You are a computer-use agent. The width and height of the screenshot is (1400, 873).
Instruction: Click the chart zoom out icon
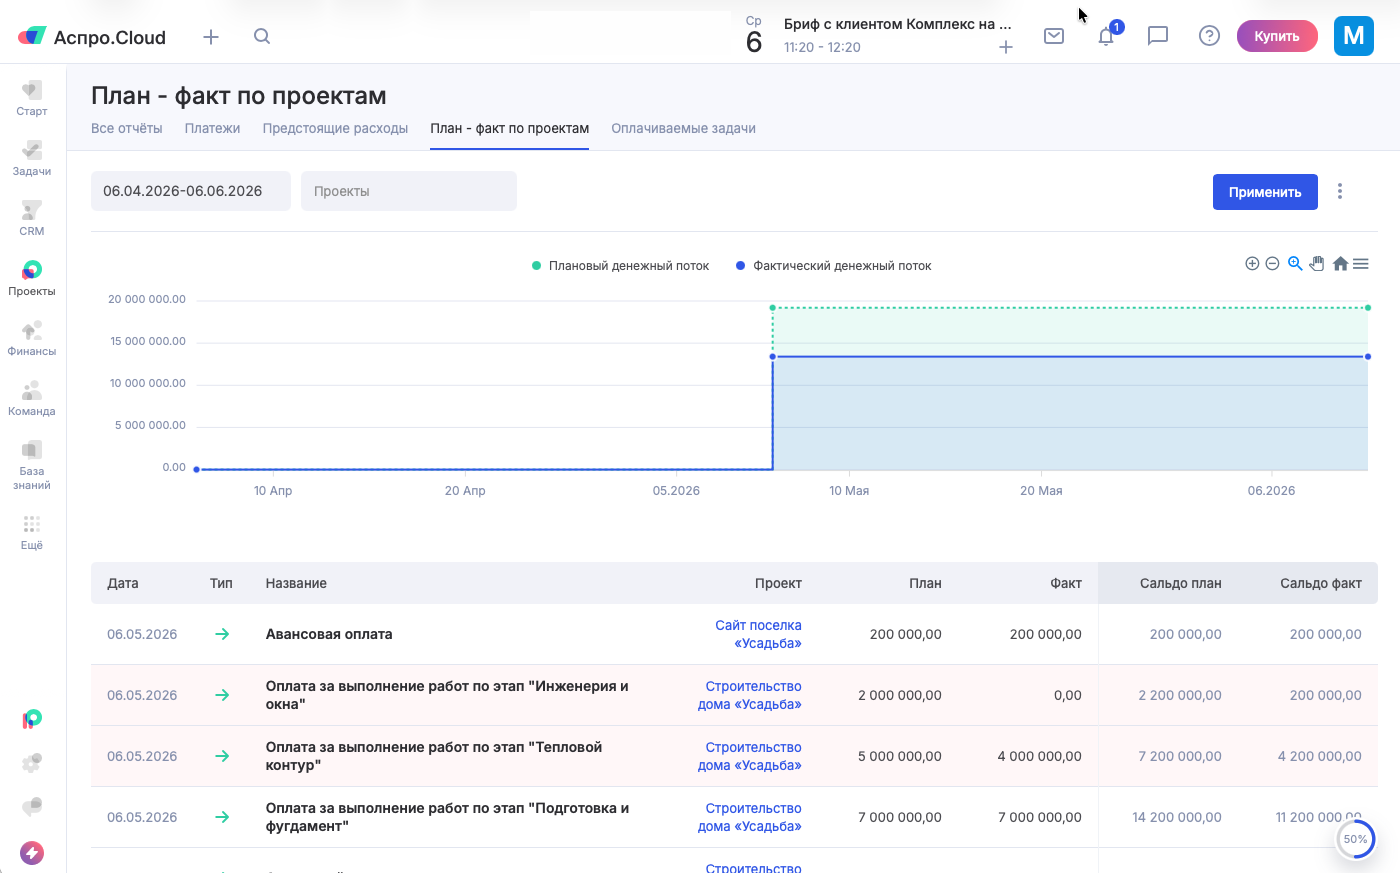1272,264
